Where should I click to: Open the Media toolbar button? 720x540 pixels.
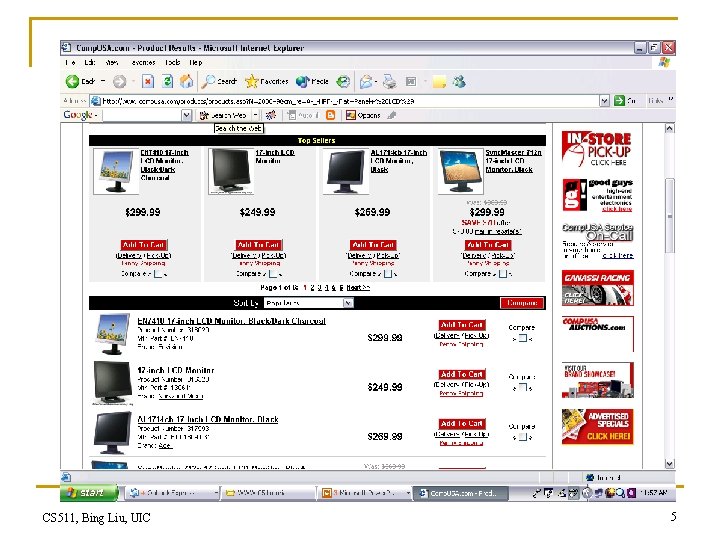[312, 82]
